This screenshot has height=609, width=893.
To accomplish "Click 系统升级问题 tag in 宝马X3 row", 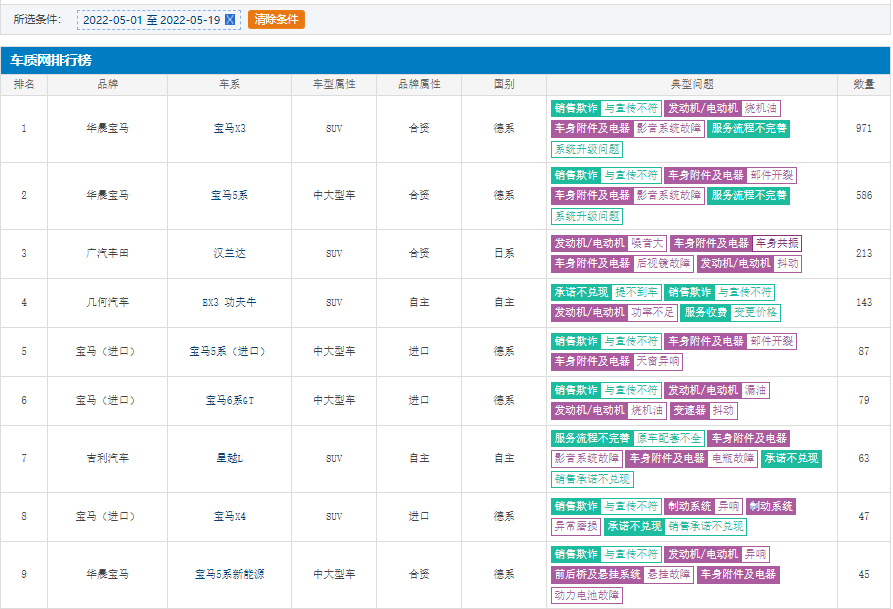I will click(587, 149).
